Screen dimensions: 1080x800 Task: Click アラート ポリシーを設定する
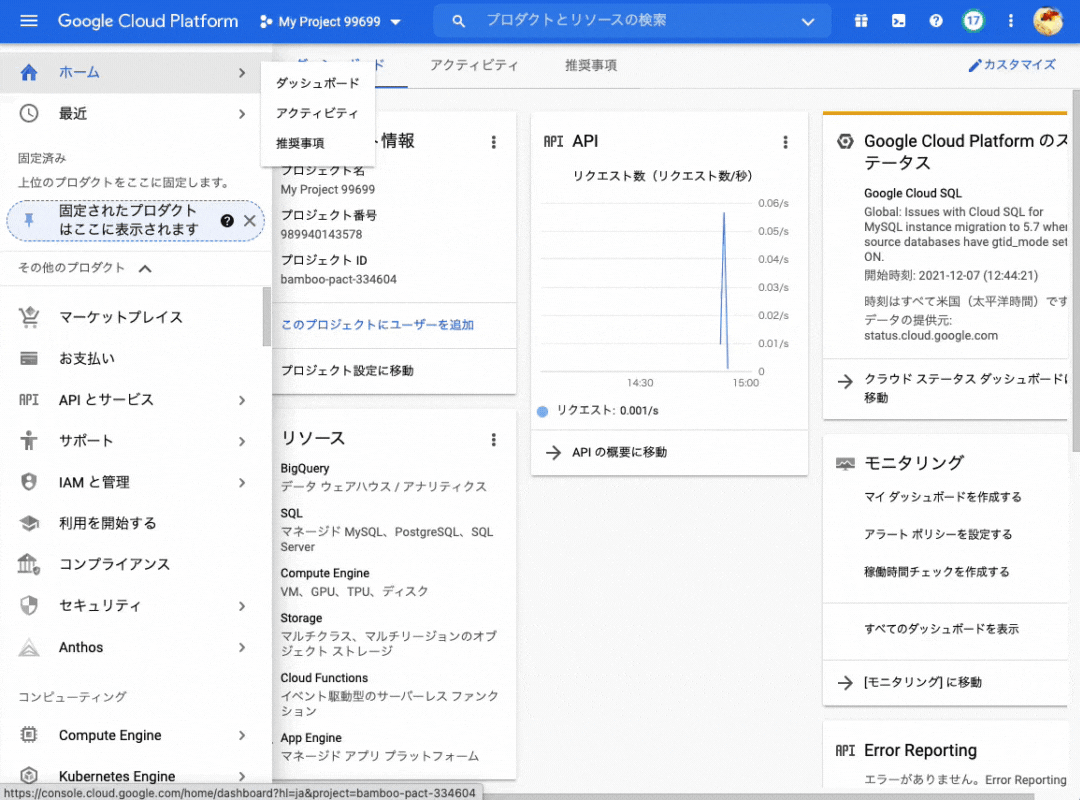click(x=938, y=534)
